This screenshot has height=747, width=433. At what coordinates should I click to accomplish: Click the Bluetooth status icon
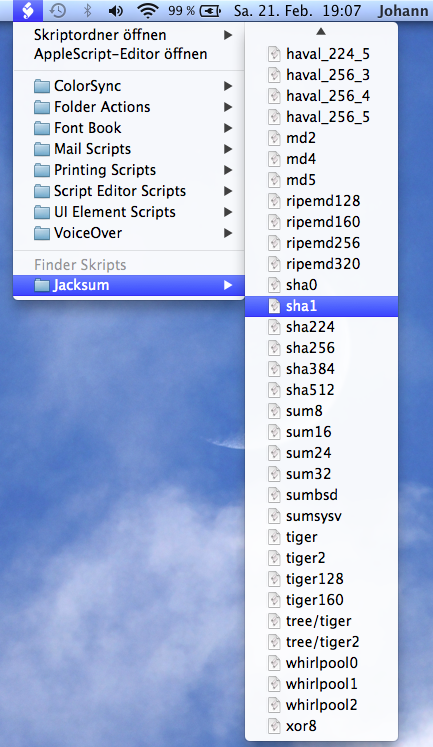[87, 10]
